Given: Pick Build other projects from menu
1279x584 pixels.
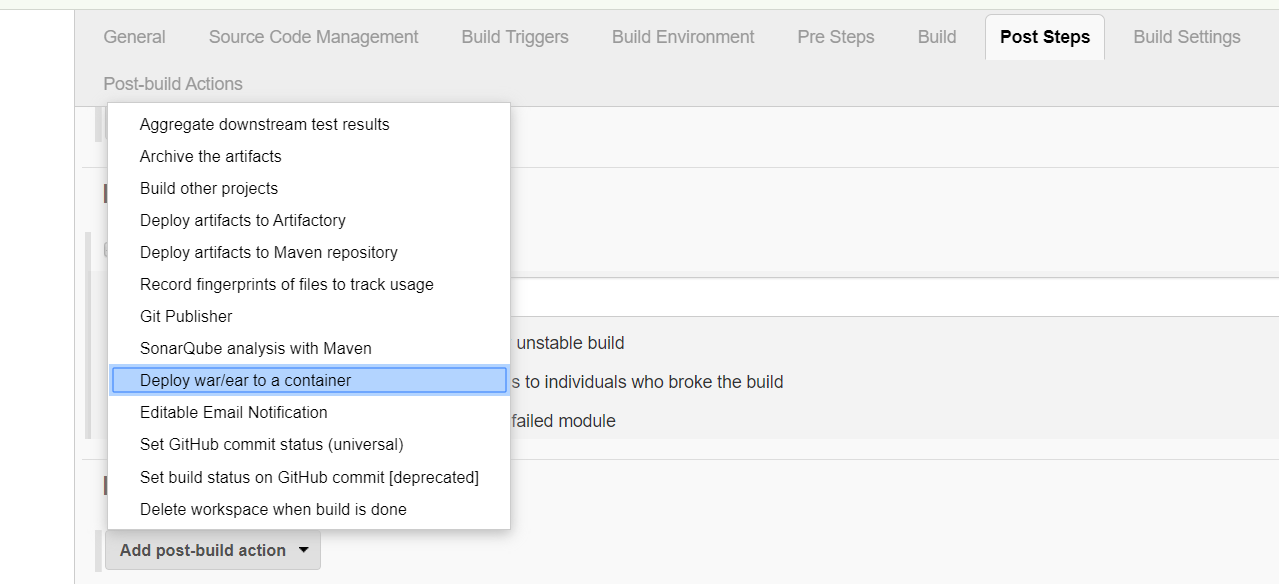Looking at the screenshot, I should pyautogui.click(x=209, y=189).
